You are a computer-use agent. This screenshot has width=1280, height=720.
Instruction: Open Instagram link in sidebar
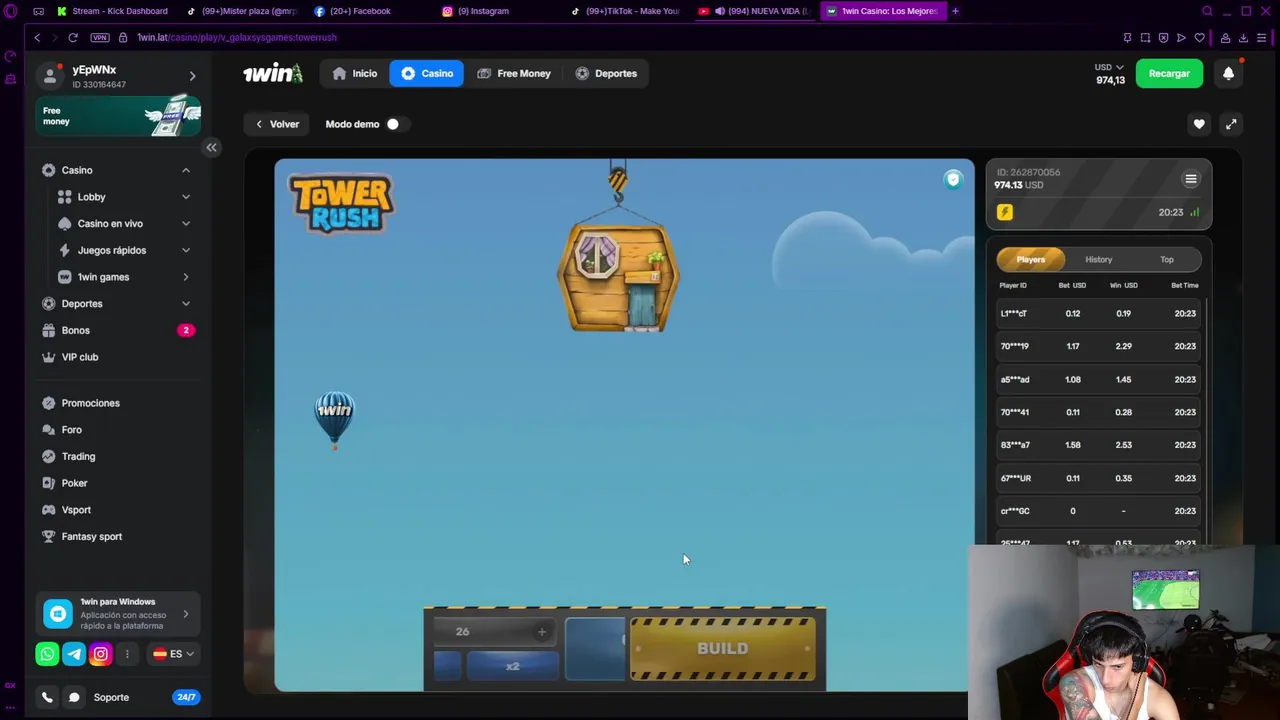coord(100,654)
